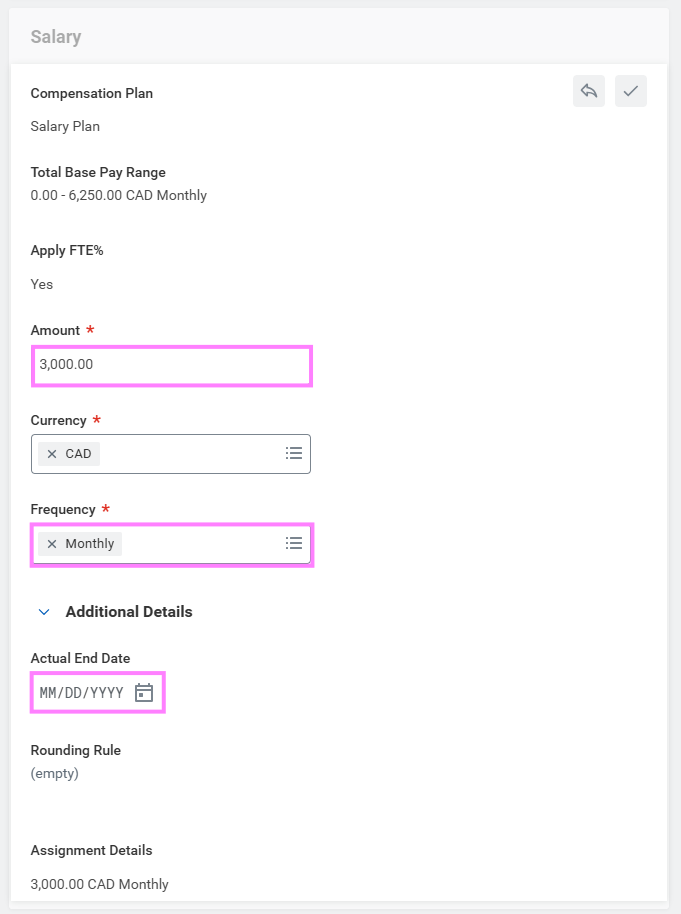Viewport: 681px width, 914px height.
Task: Click empty area of Frequency selector box
Action: click(x=200, y=544)
